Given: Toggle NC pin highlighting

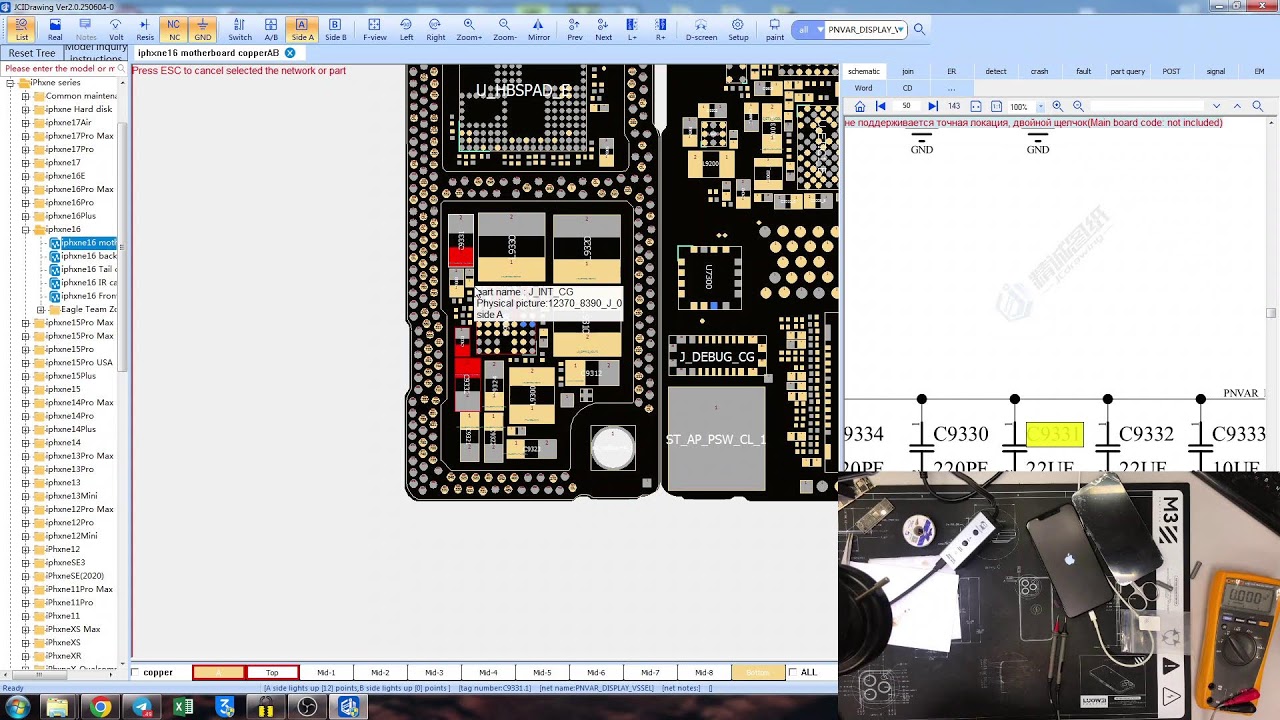Looking at the screenshot, I should pyautogui.click(x=174, y=29).
